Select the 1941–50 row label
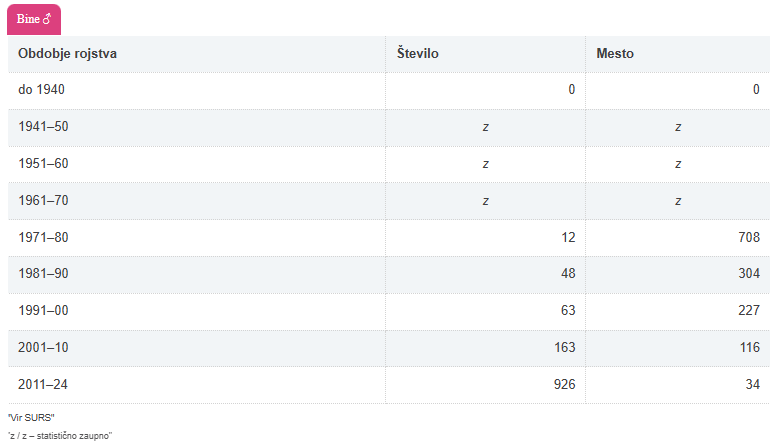The height and width of the screenshot is (445, 779). point(43,127)
